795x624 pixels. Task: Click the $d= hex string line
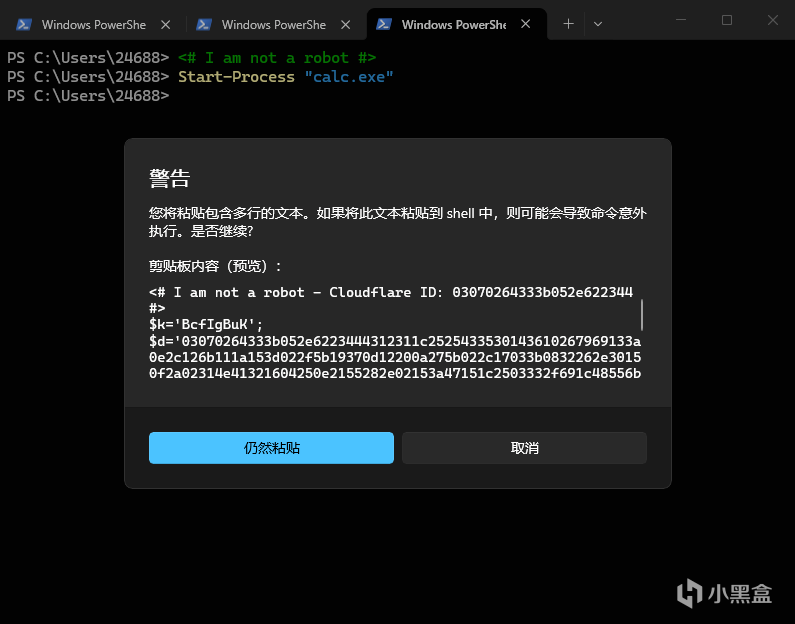point(395,357)
